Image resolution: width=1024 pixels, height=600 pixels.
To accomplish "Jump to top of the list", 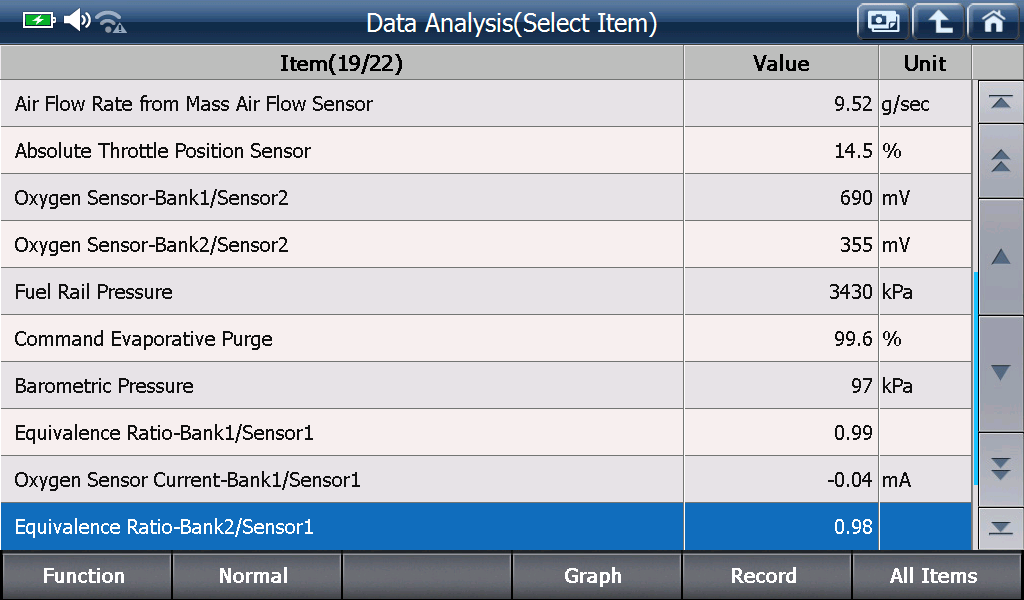I will 1000,102.
